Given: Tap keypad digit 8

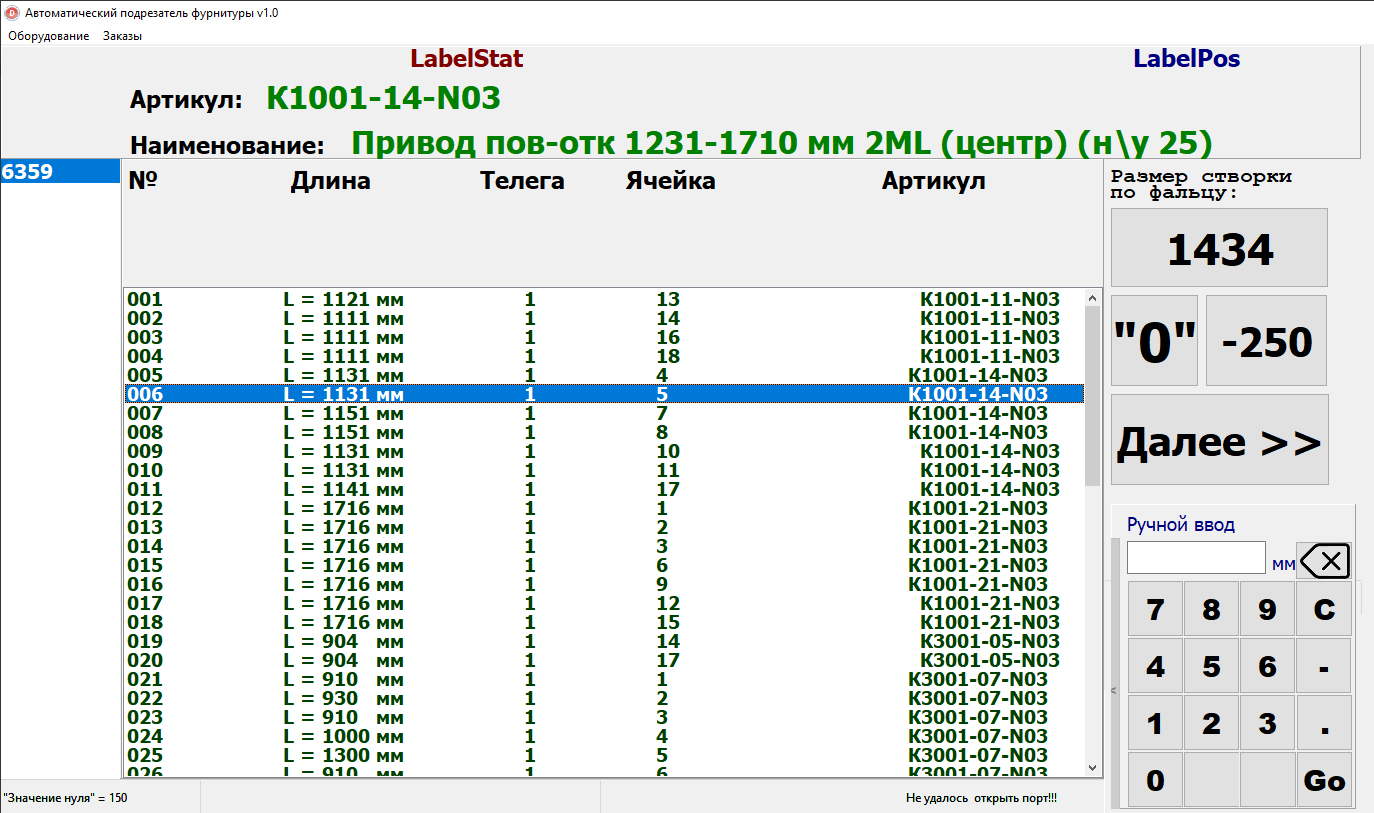Looking at the screenshot, I should coord(1211,609).
